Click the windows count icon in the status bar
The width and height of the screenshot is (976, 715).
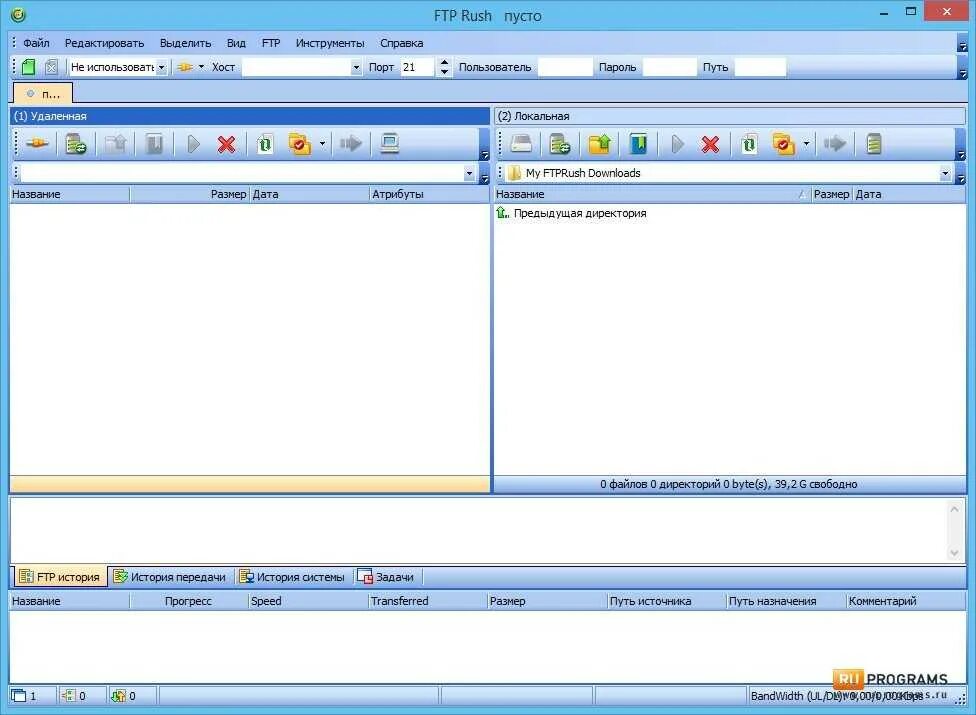[19, 696]
